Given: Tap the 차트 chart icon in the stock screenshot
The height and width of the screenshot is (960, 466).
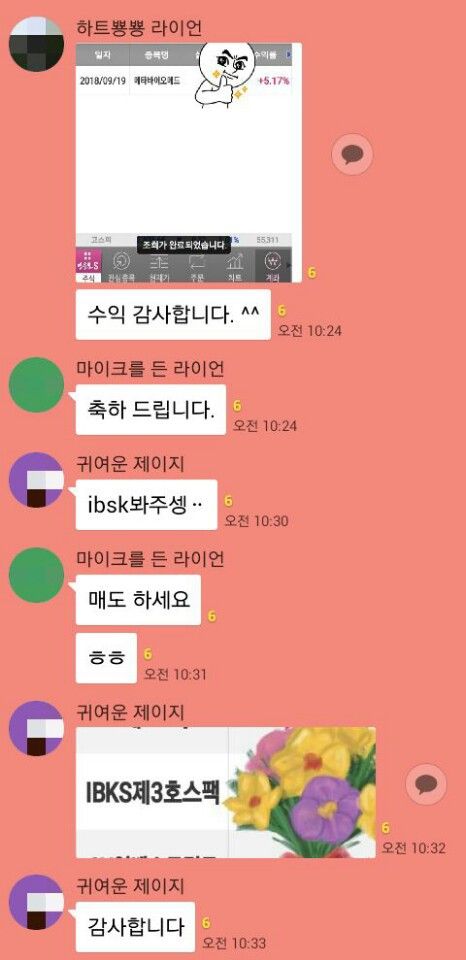Looking at the screenshot, I should [x=235, y=265].
